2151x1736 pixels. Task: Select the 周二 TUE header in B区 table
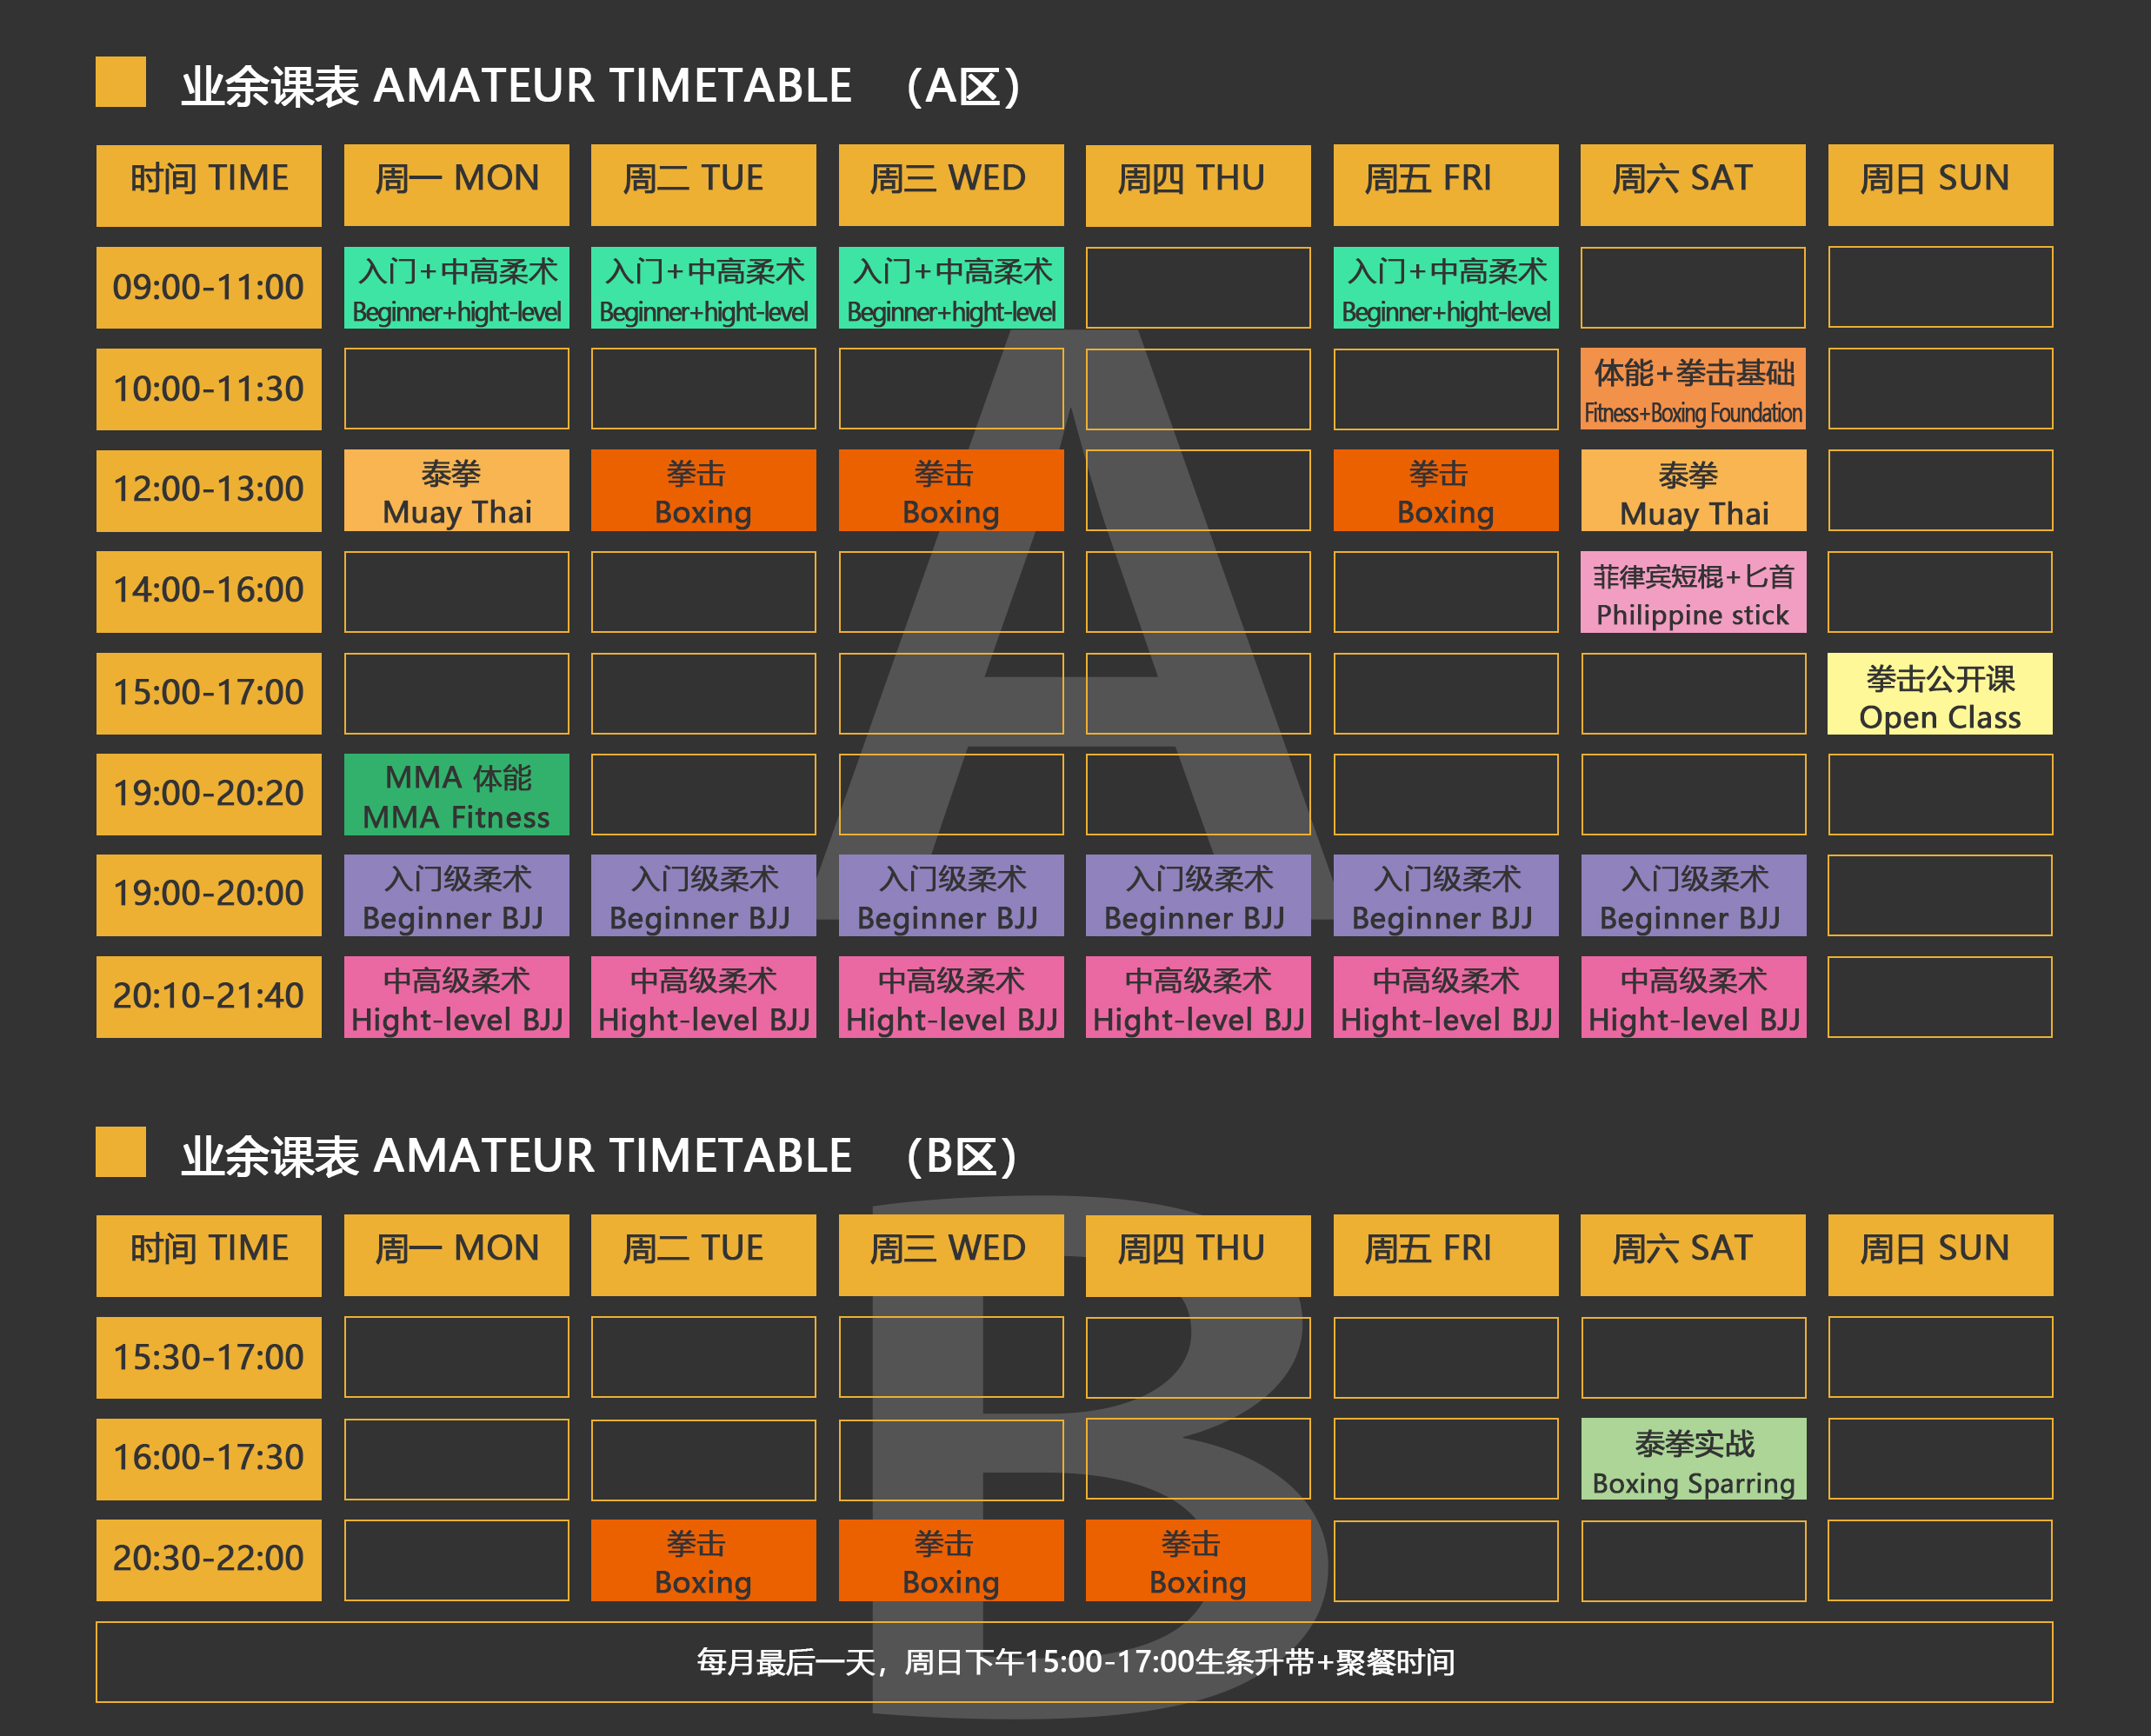[x=703, y=1255]
